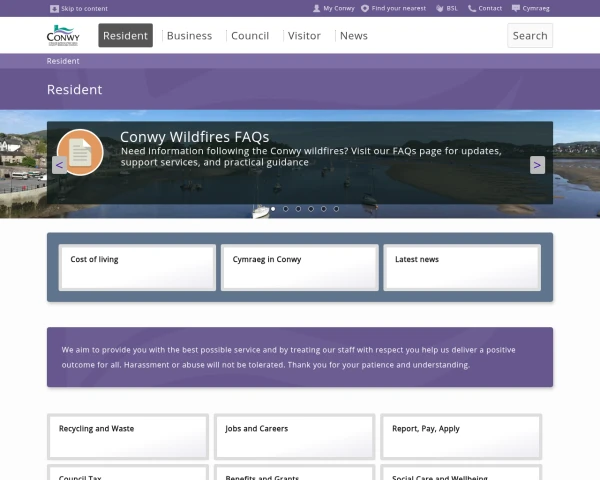Open the Business menu tab

point(189,36)
